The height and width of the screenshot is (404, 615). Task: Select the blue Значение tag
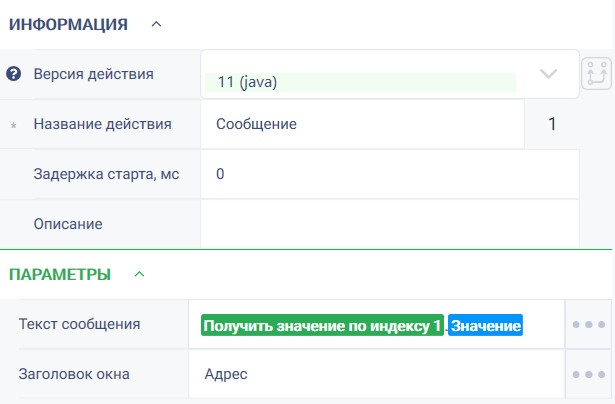(x=486, y=325)
